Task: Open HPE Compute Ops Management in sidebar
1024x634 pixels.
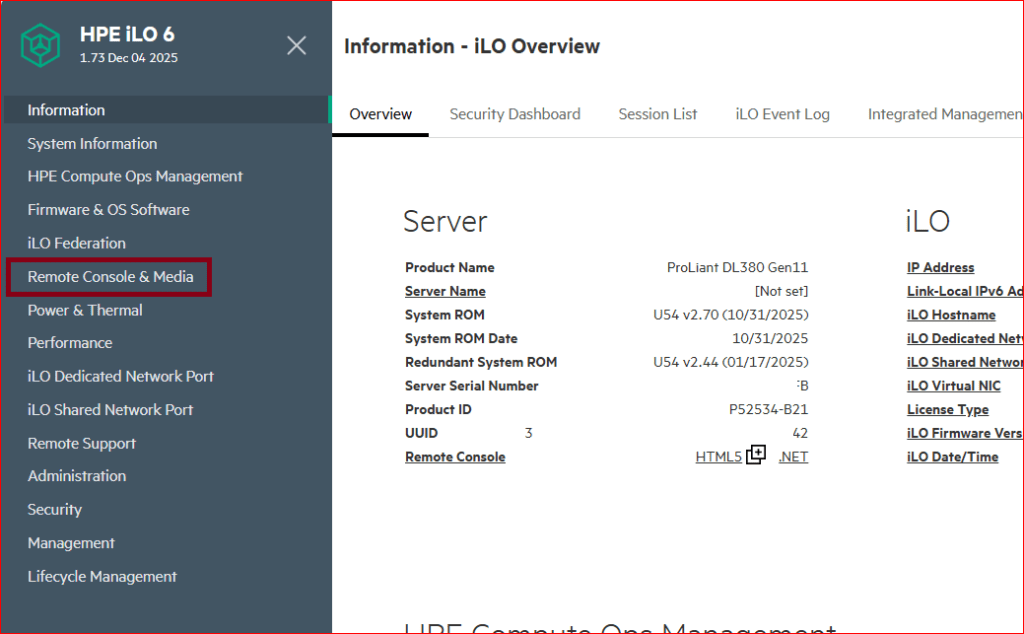Action: pyautogui.click(x=135, y=176)
